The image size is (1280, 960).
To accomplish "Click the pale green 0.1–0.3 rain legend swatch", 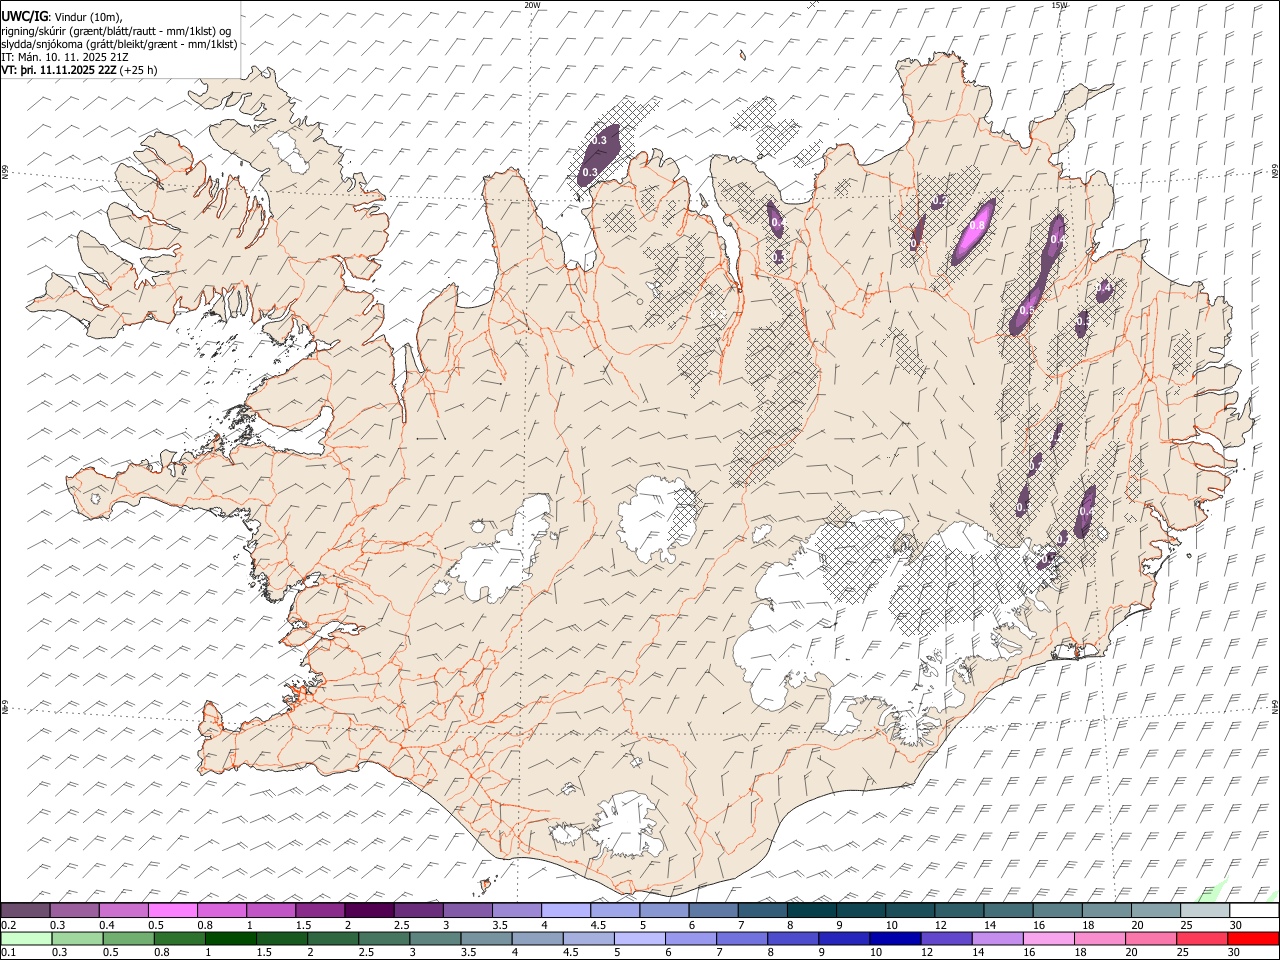I will pos(26,938).
